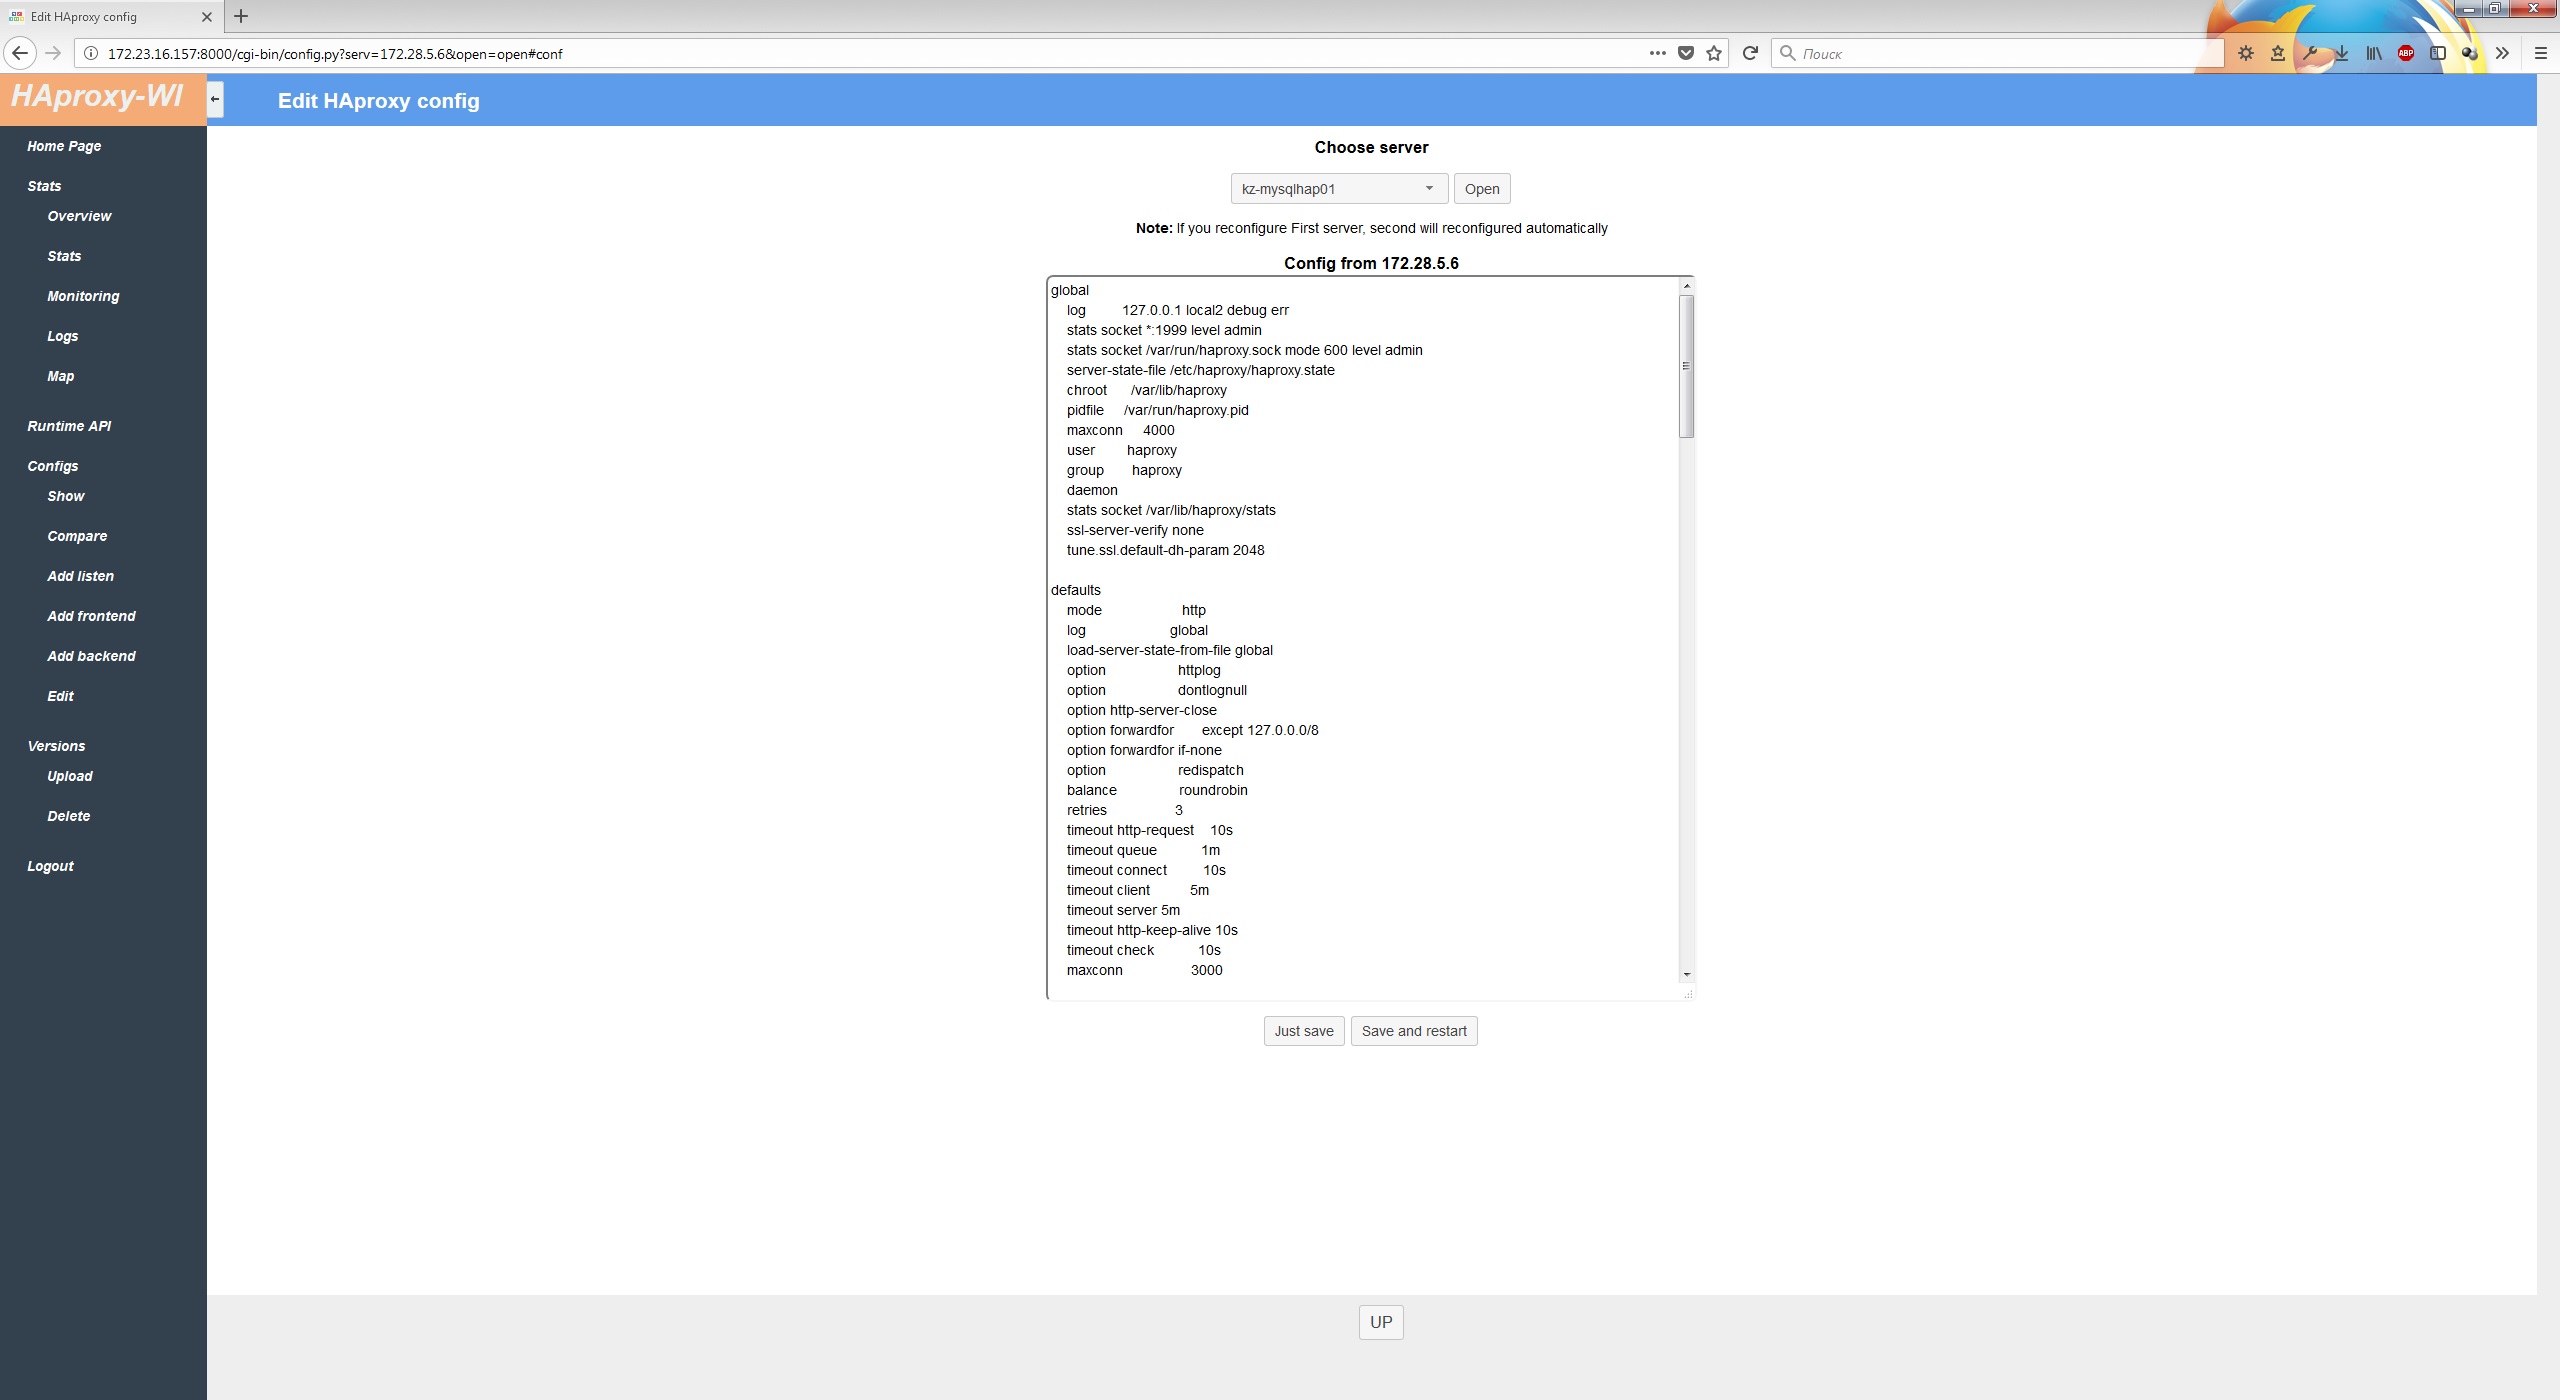Click the 'maxconn 4000' line in the config
Screen dimensions: 2560x1400
(1120, 430)
